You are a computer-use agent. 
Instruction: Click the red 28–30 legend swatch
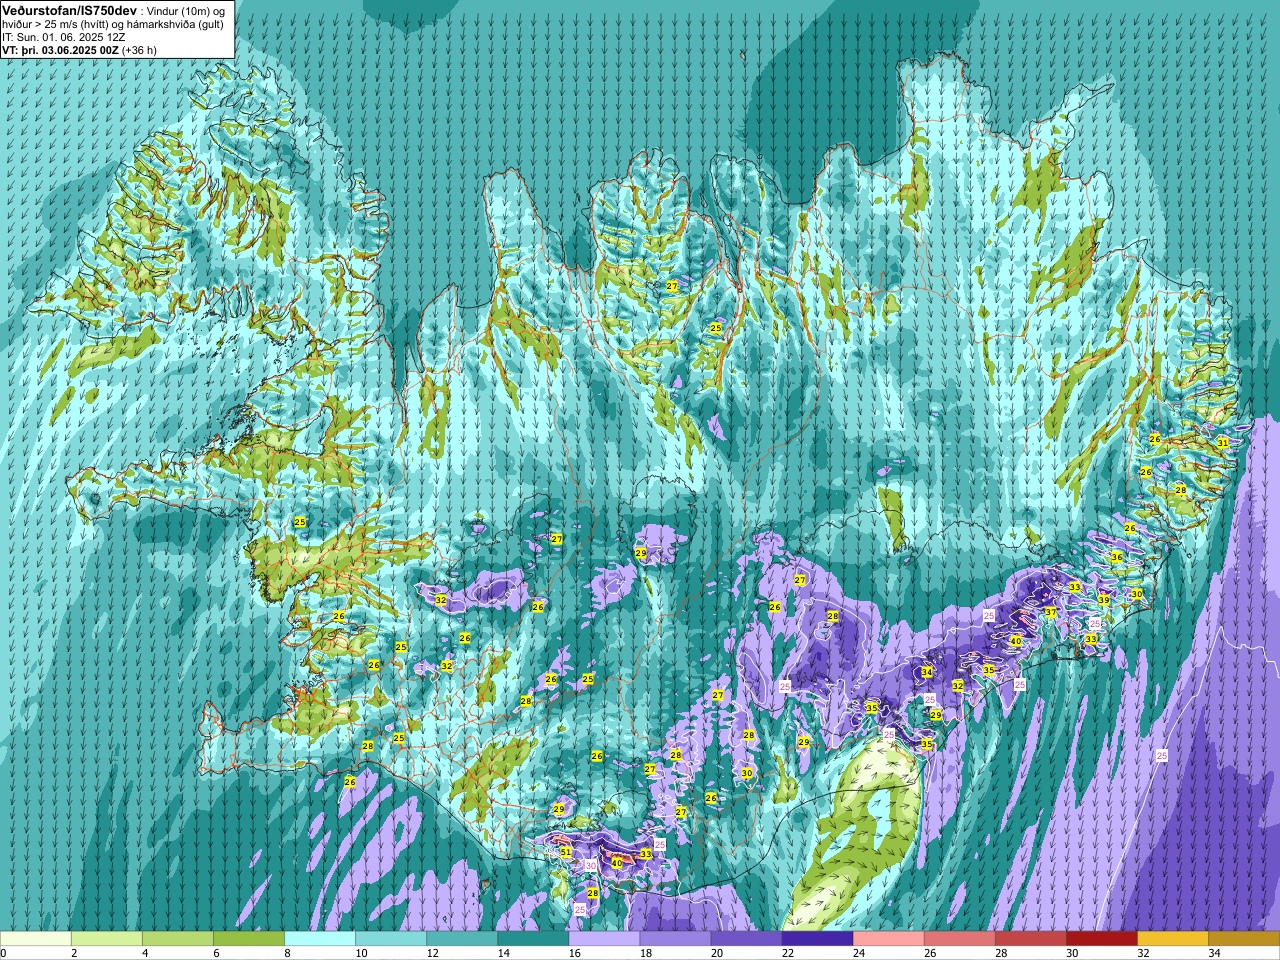pyautogui.click(x=1030, y=939)
